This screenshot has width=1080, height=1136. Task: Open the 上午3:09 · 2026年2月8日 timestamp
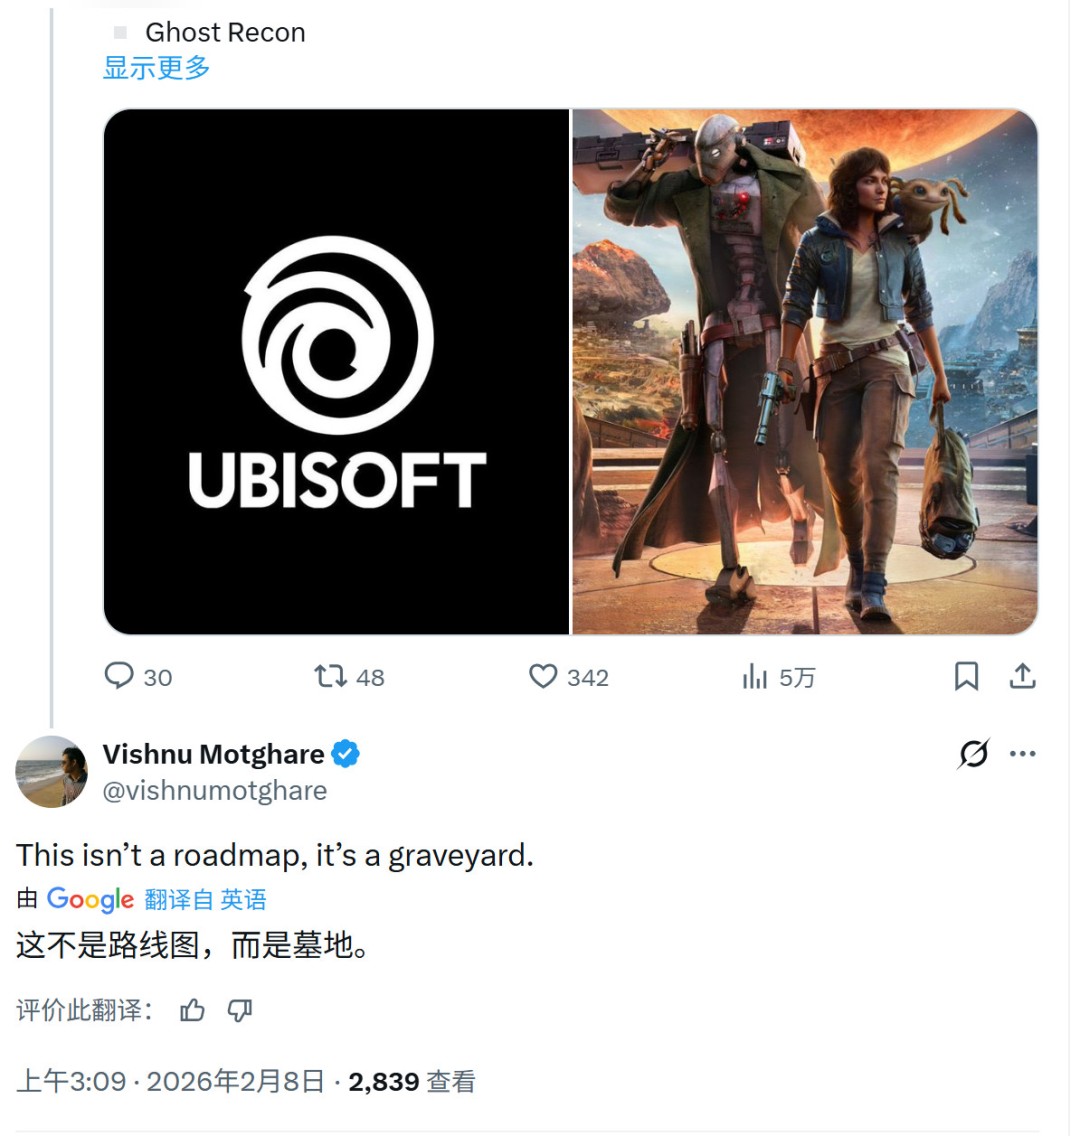point(170,1082)
